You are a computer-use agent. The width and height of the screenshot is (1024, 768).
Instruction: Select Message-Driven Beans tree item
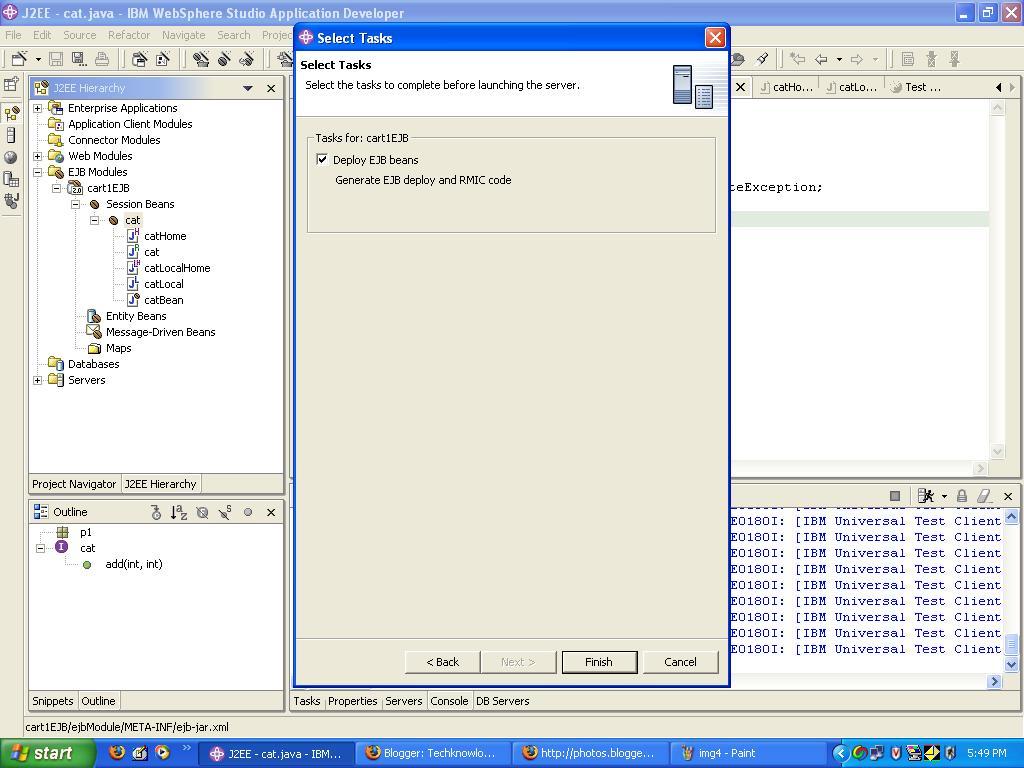point(161,332)
